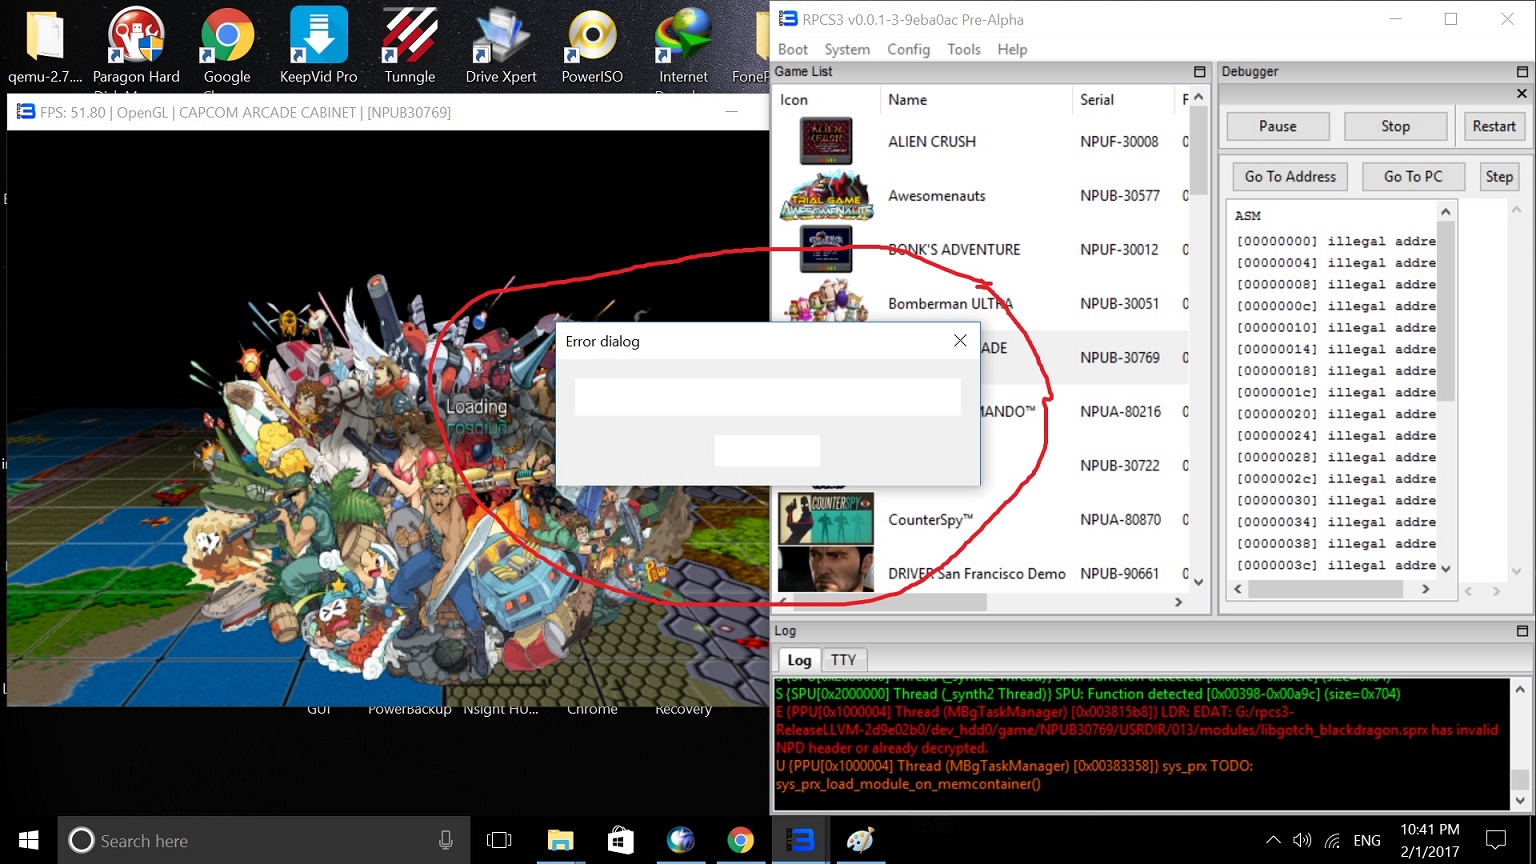
Task: Select the Awesomenauts game icon
Action: (826, 195)
